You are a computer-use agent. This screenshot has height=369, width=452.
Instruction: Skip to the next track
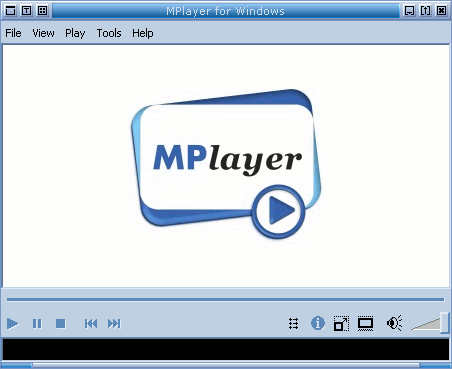(x=114, y=323)
